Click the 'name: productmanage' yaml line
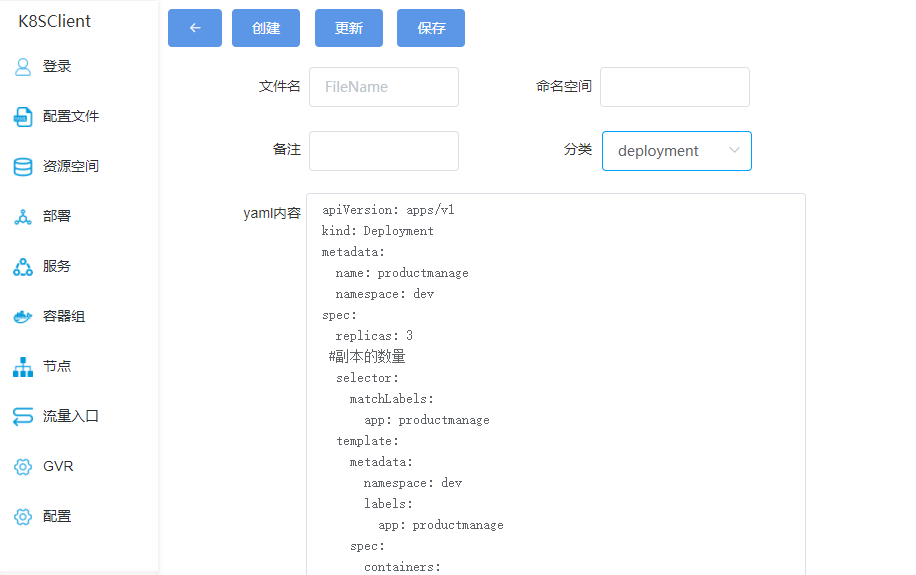This screenshot has height=575, width=916. click(x=402, y=273)
